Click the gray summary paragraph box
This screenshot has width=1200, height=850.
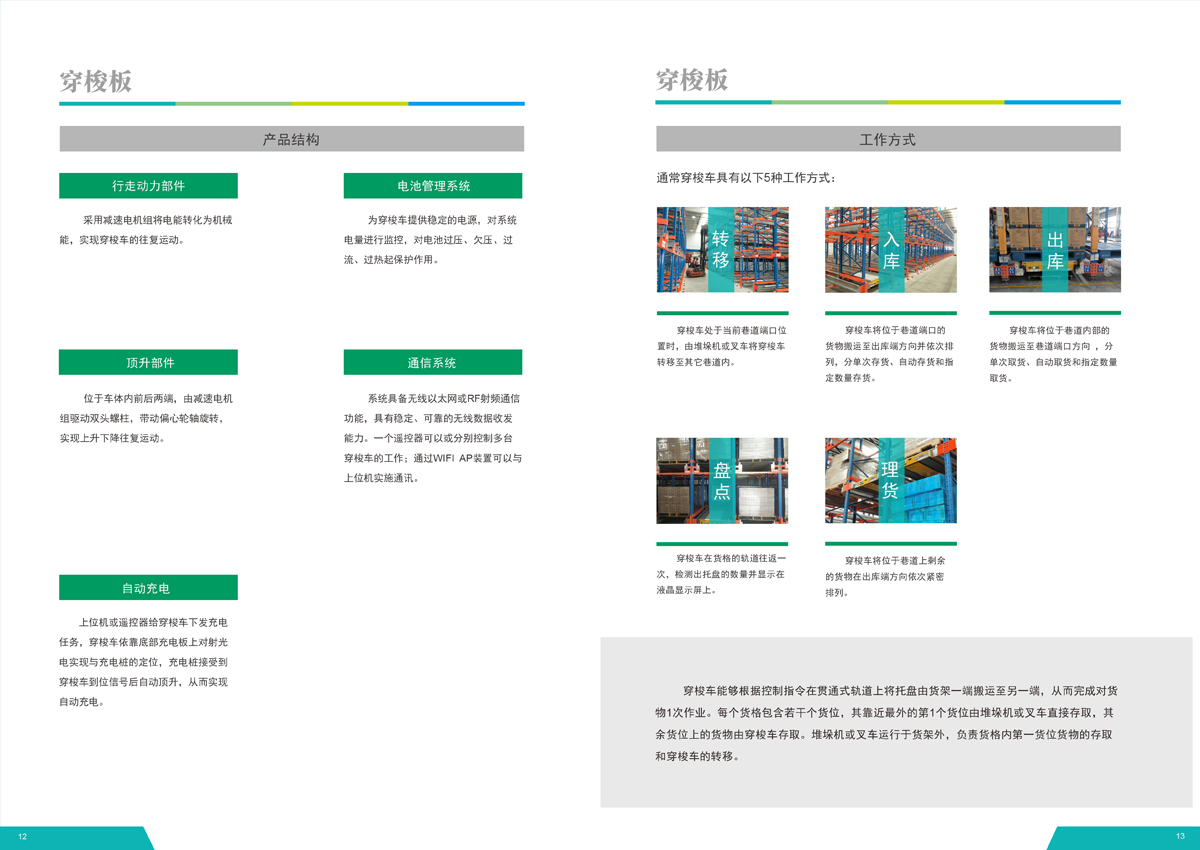coord(896,722)
